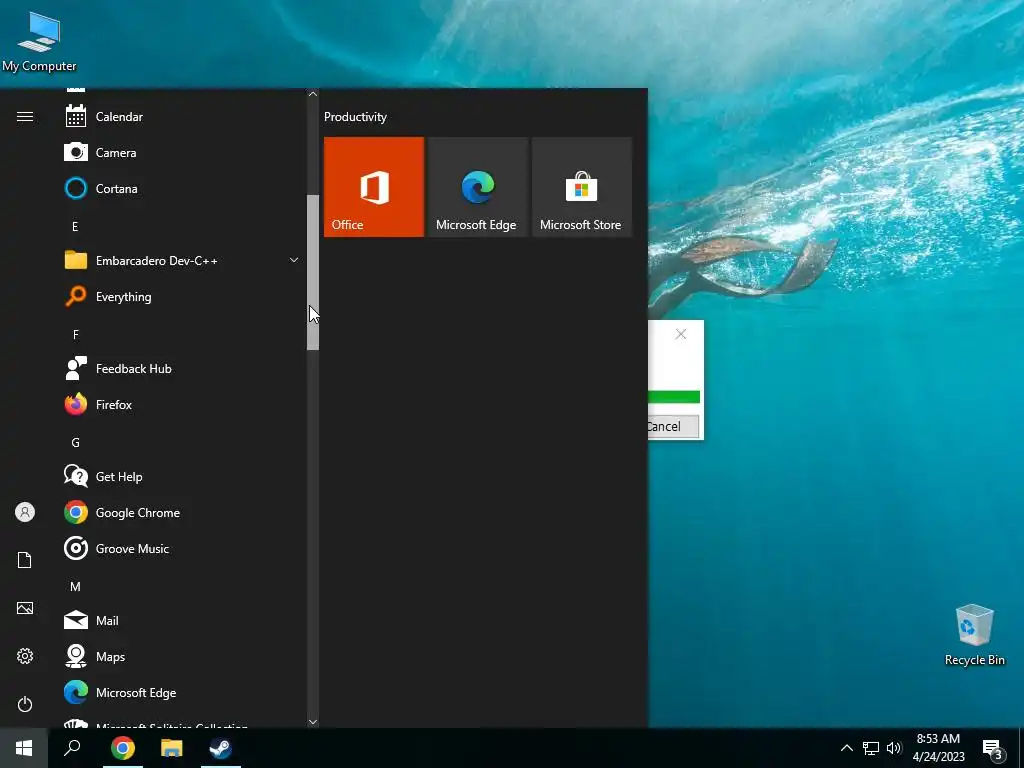Jump to letter E section header
The width and height of the screenshot is (1024, 768).
tap(75, 227)
